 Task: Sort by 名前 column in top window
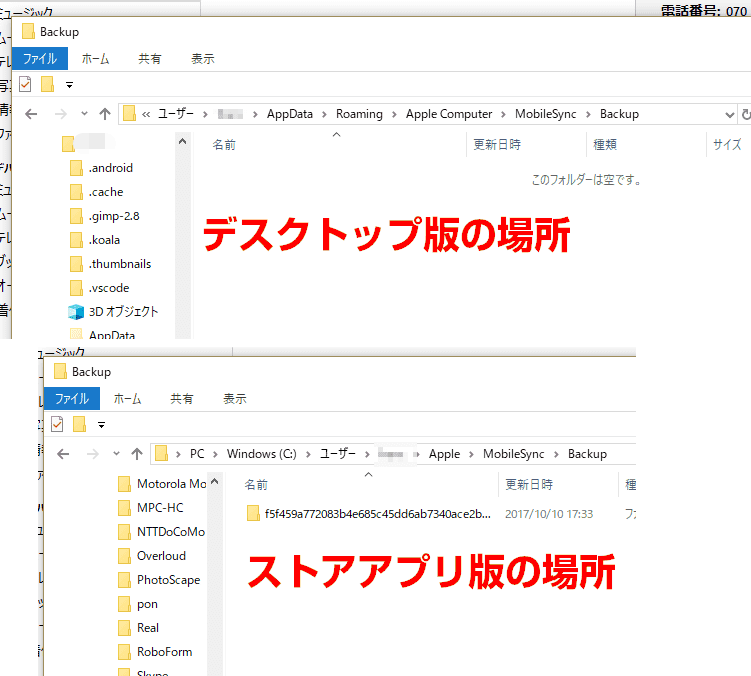[224, 144]
